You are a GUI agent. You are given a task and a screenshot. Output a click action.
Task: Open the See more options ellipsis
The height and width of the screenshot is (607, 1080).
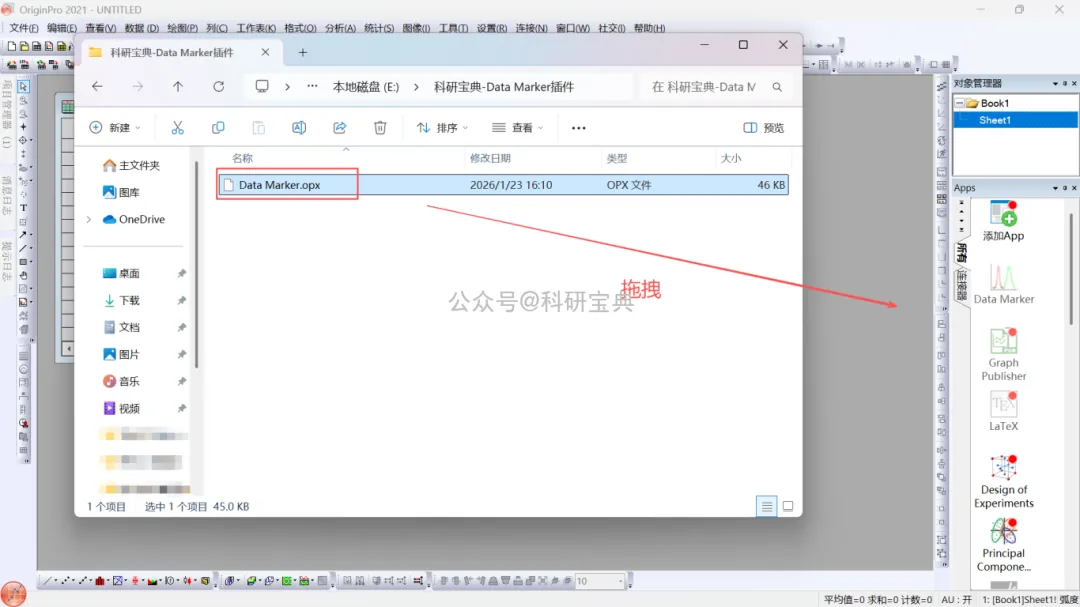click(579, 127)
